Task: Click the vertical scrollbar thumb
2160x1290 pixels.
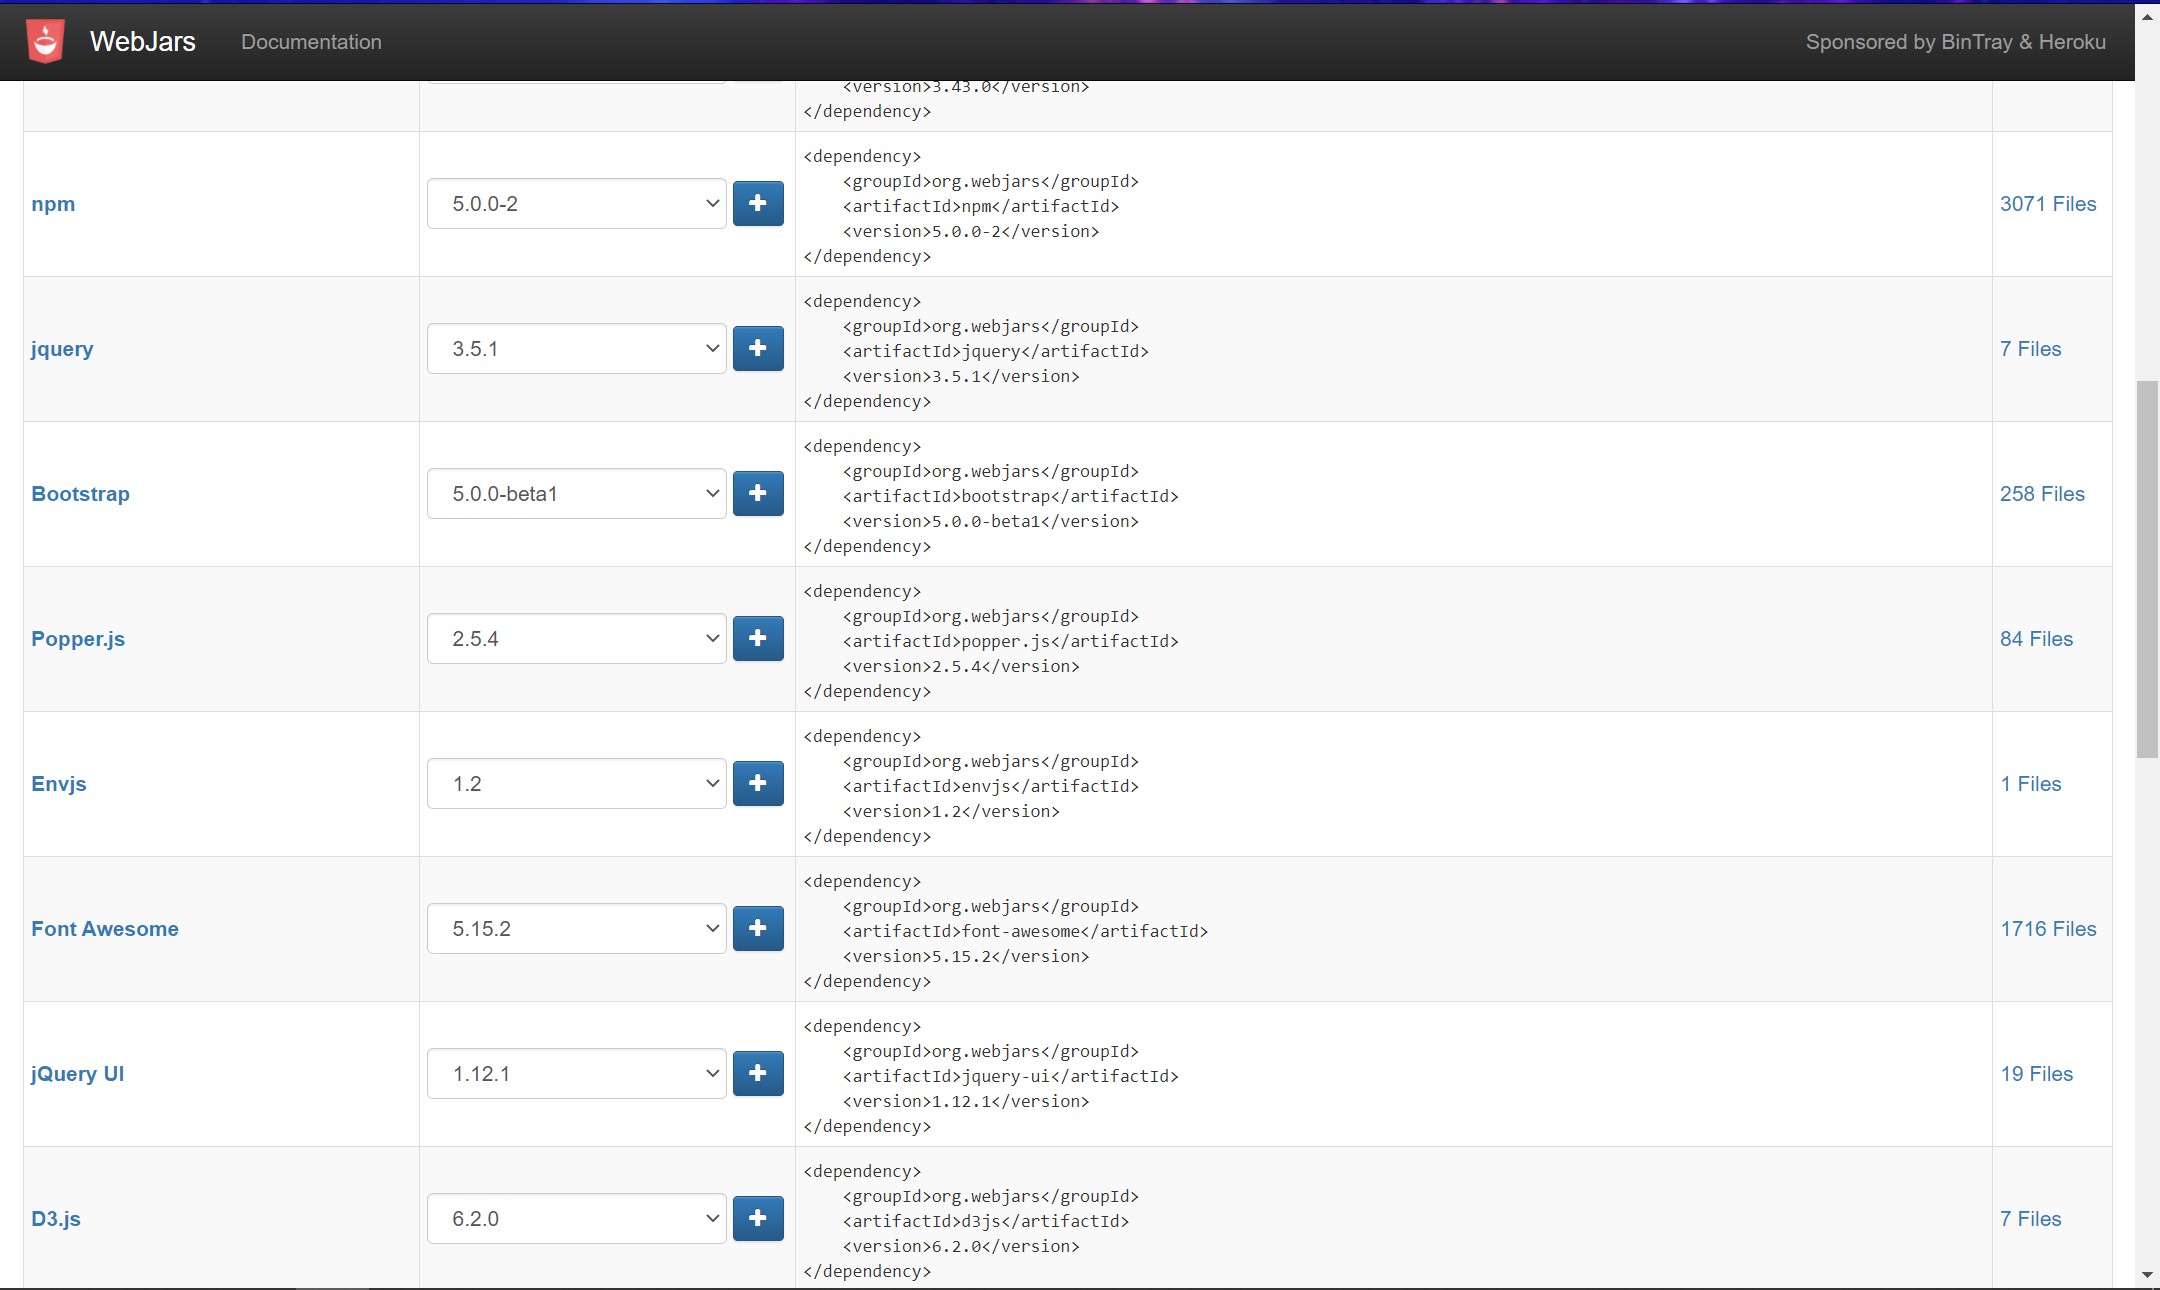Action: [2147, 569]
